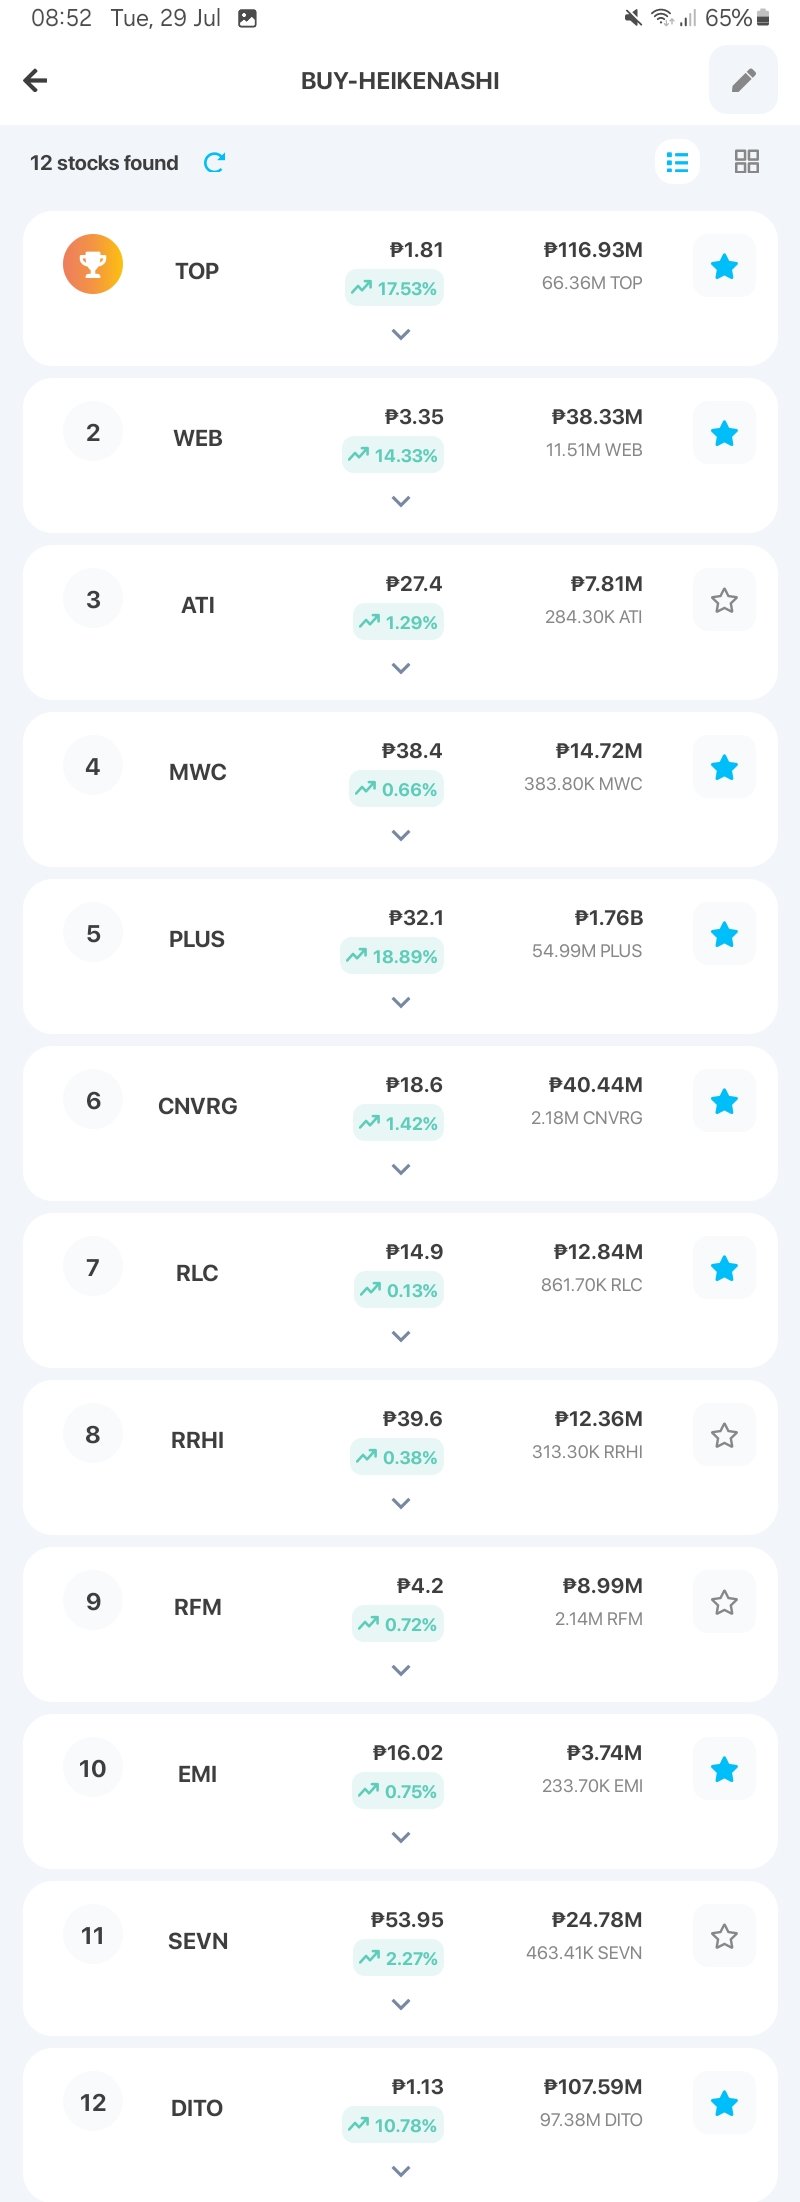Open the image notification in status bar
Screen dimensions: 800x2202
tap(248, 18)
